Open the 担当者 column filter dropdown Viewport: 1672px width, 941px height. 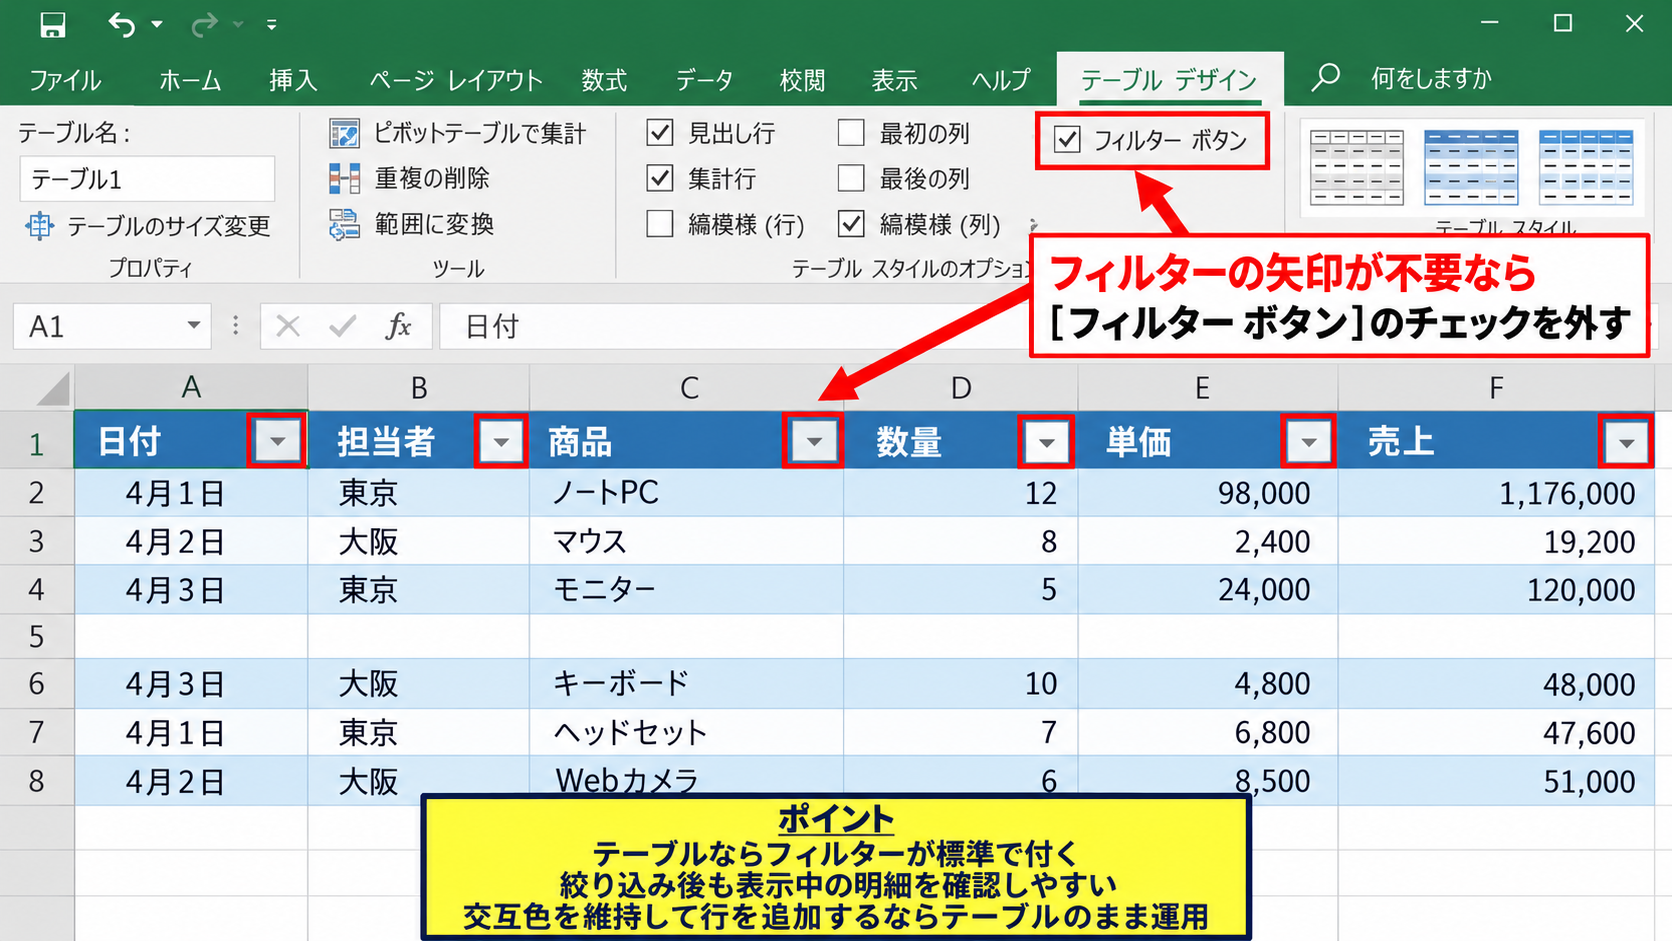(501, 441)
